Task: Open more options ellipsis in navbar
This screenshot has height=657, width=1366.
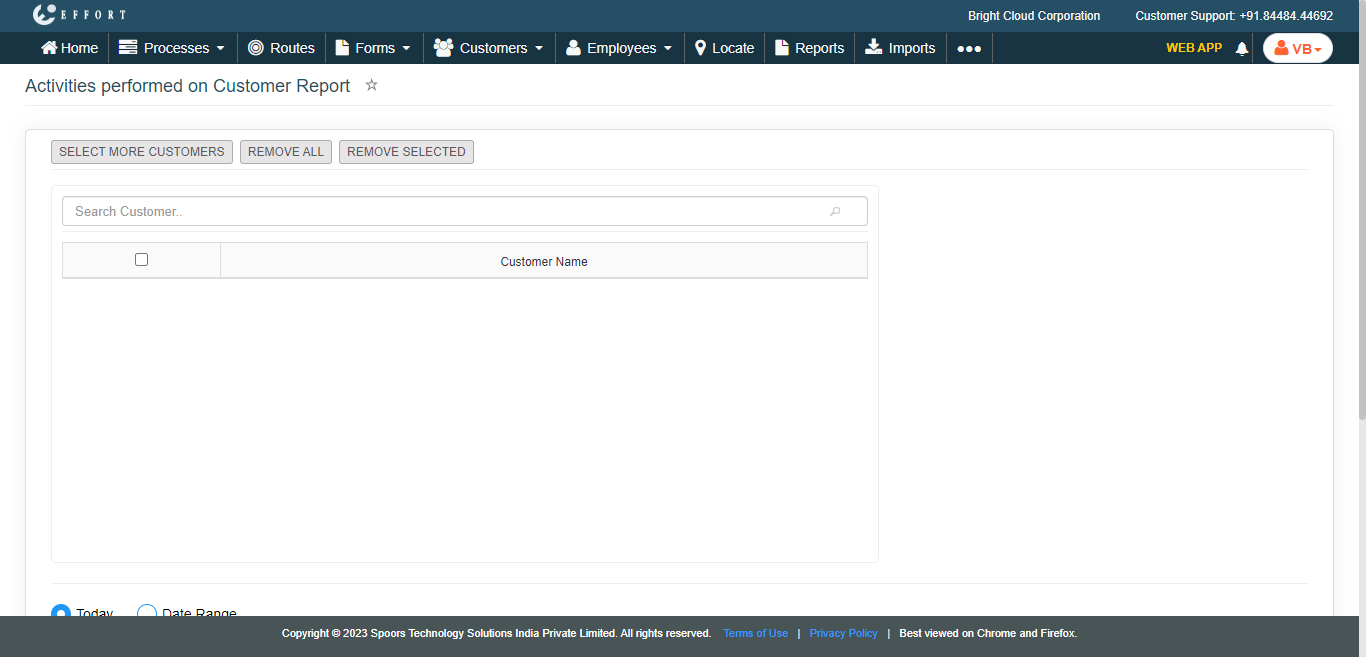Action: coord(969,48)
